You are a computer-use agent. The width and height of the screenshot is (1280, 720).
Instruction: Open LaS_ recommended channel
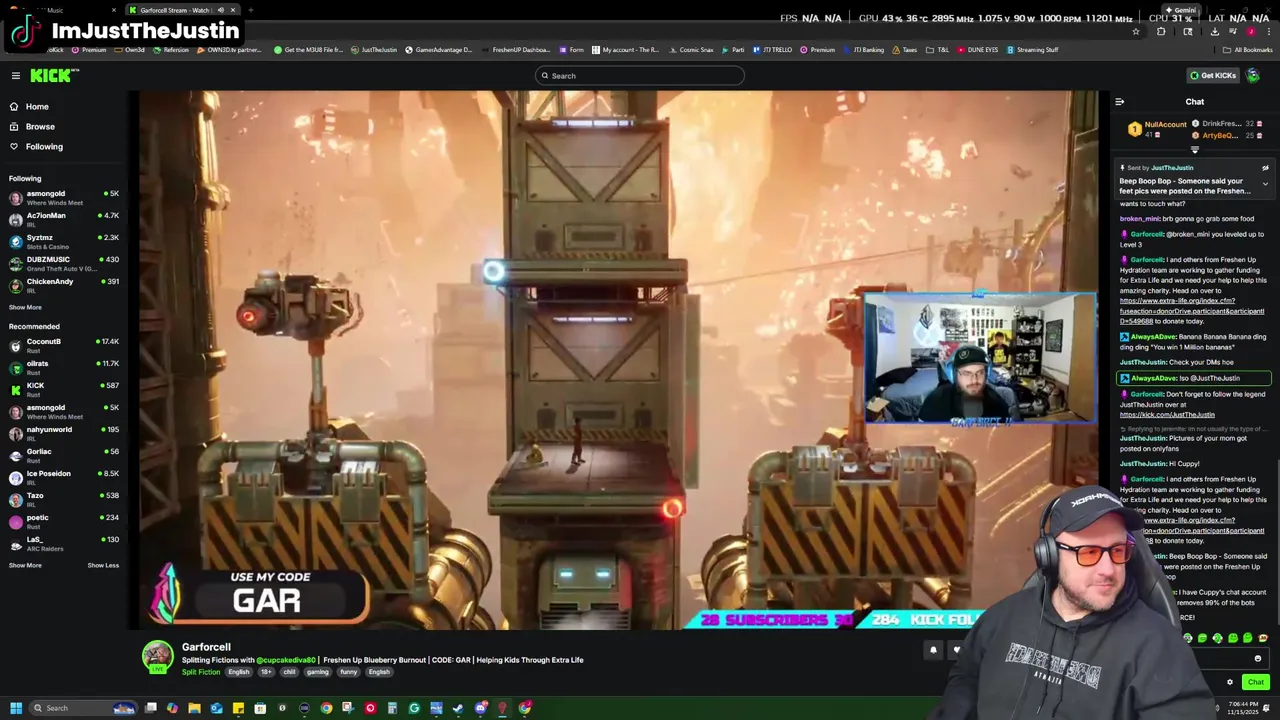(64, 543)
